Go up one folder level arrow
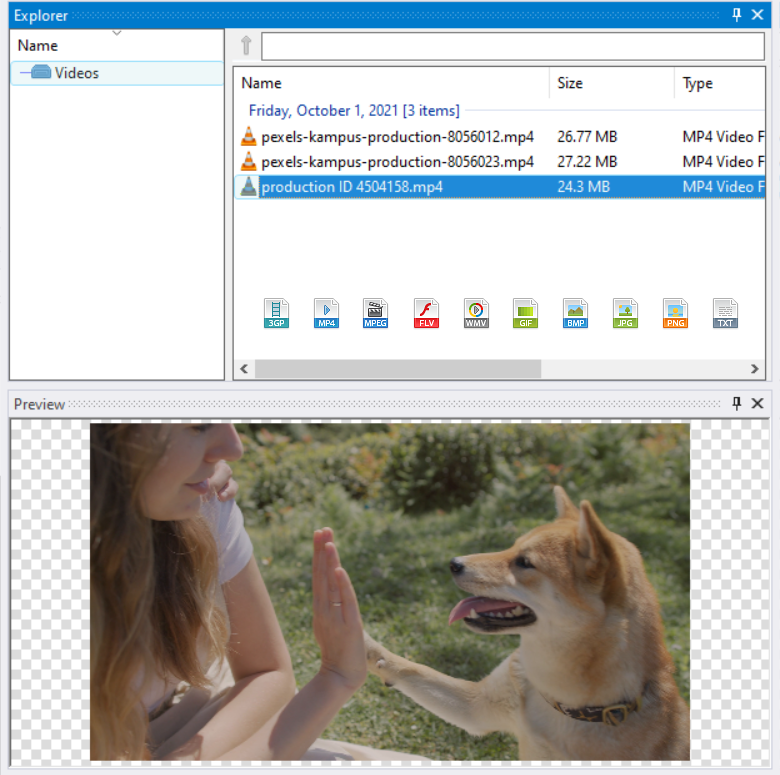The image size is (780, 775). click(246, 46)
